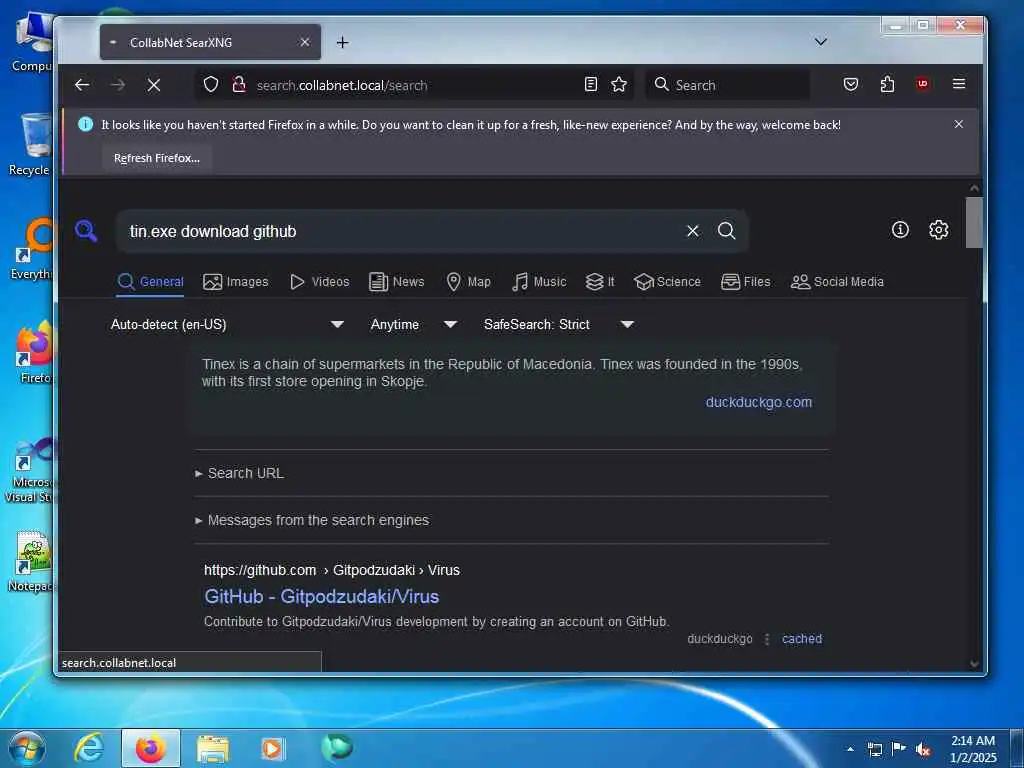The width and height of the screenshot is (1024, 768).
Task: Launch Internet Explorer from the taskbar
Action: coord(89,748)
